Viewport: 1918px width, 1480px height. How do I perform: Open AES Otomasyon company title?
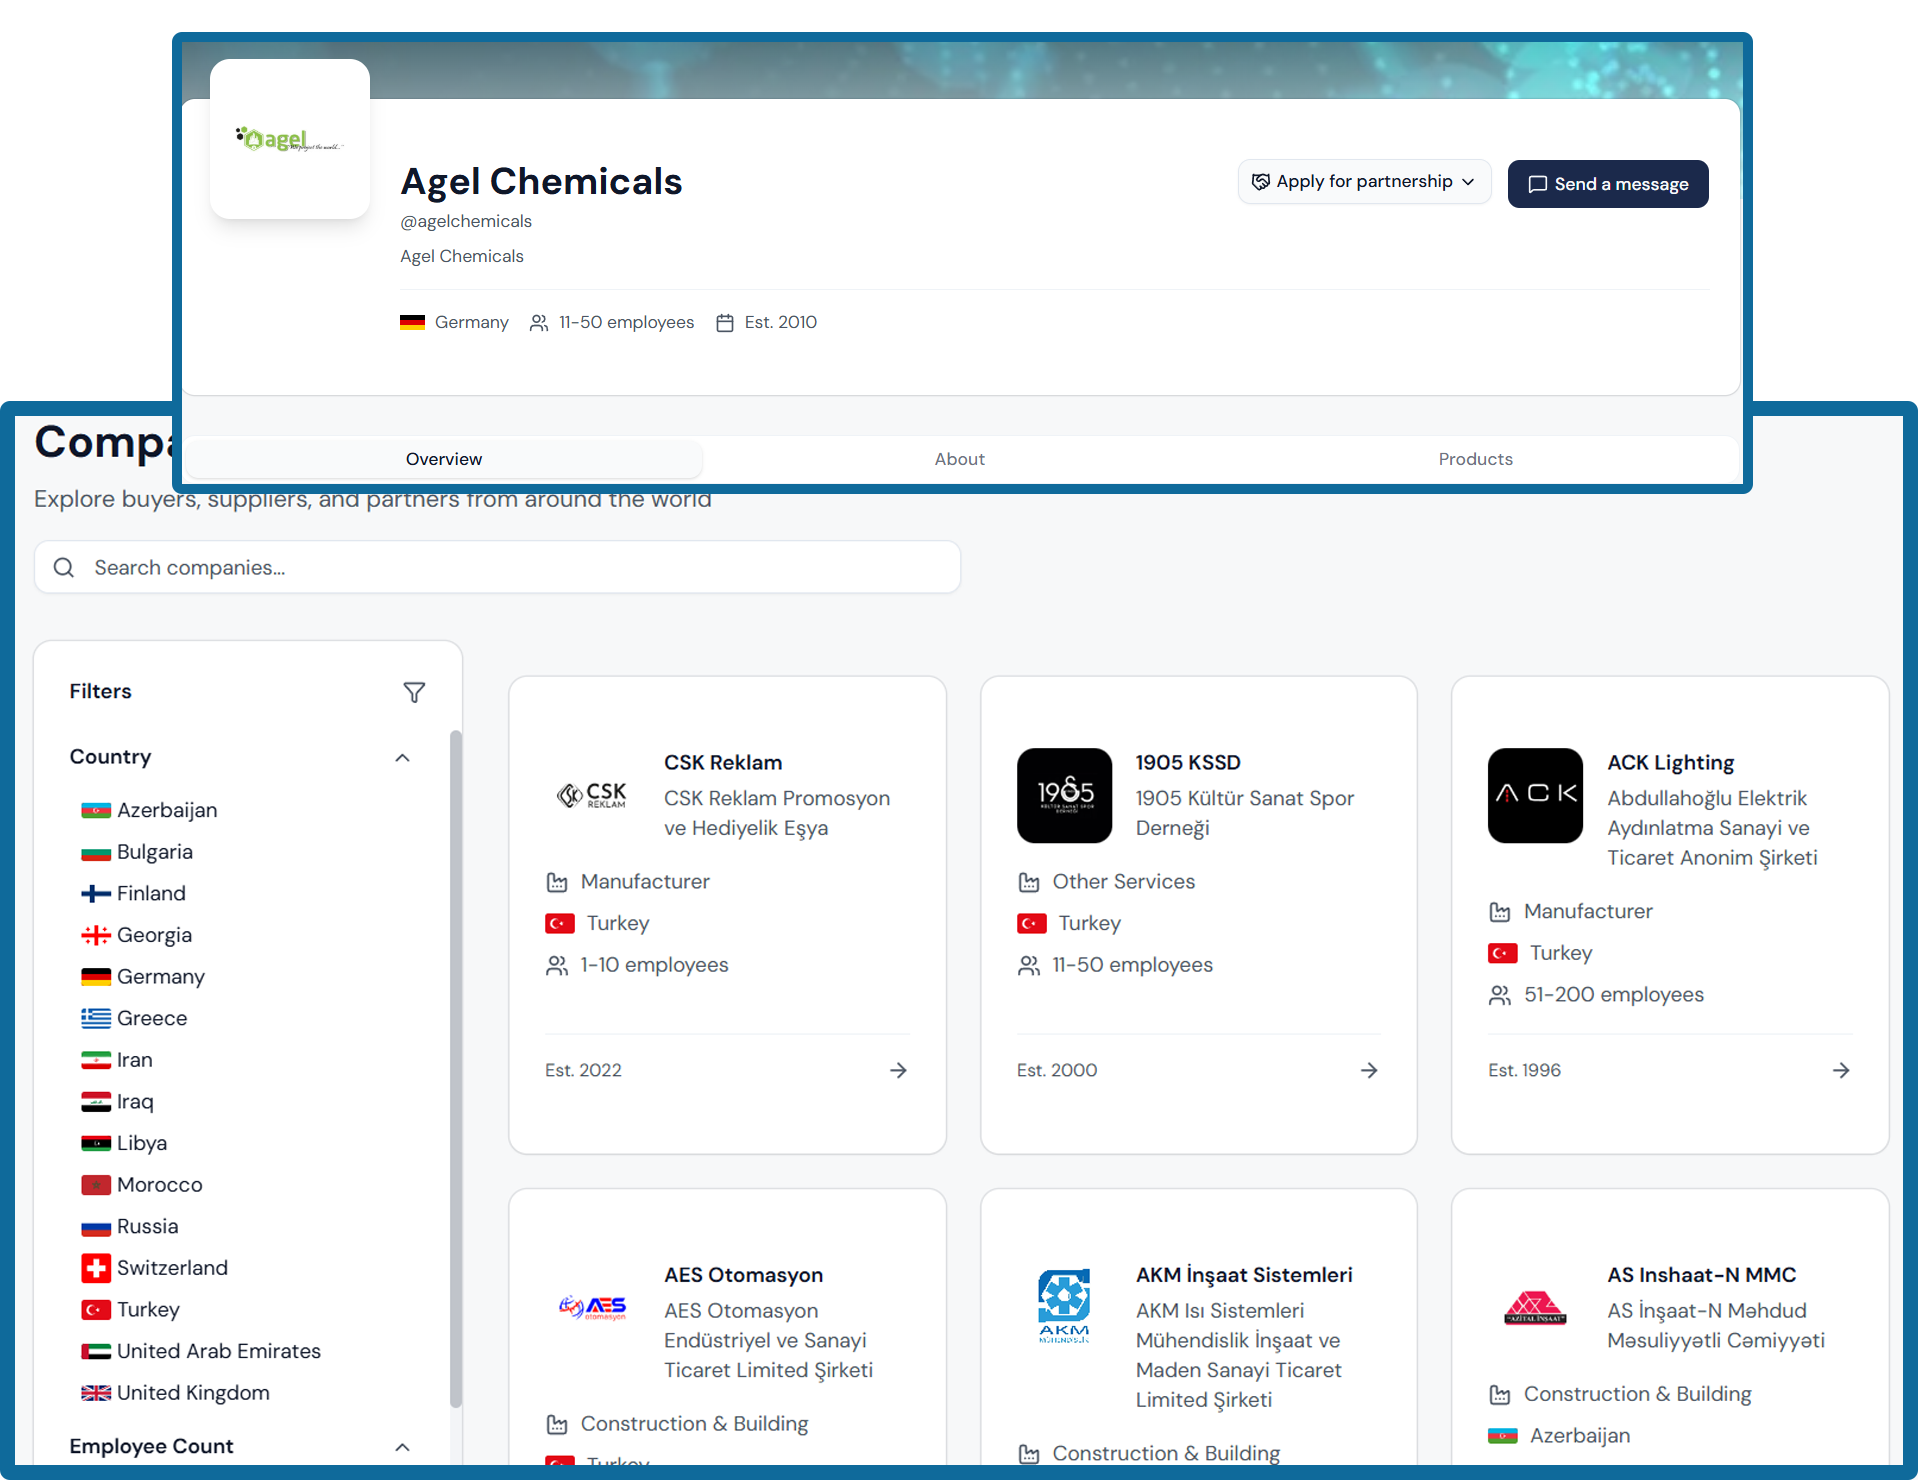click(x=744, y=1275)
